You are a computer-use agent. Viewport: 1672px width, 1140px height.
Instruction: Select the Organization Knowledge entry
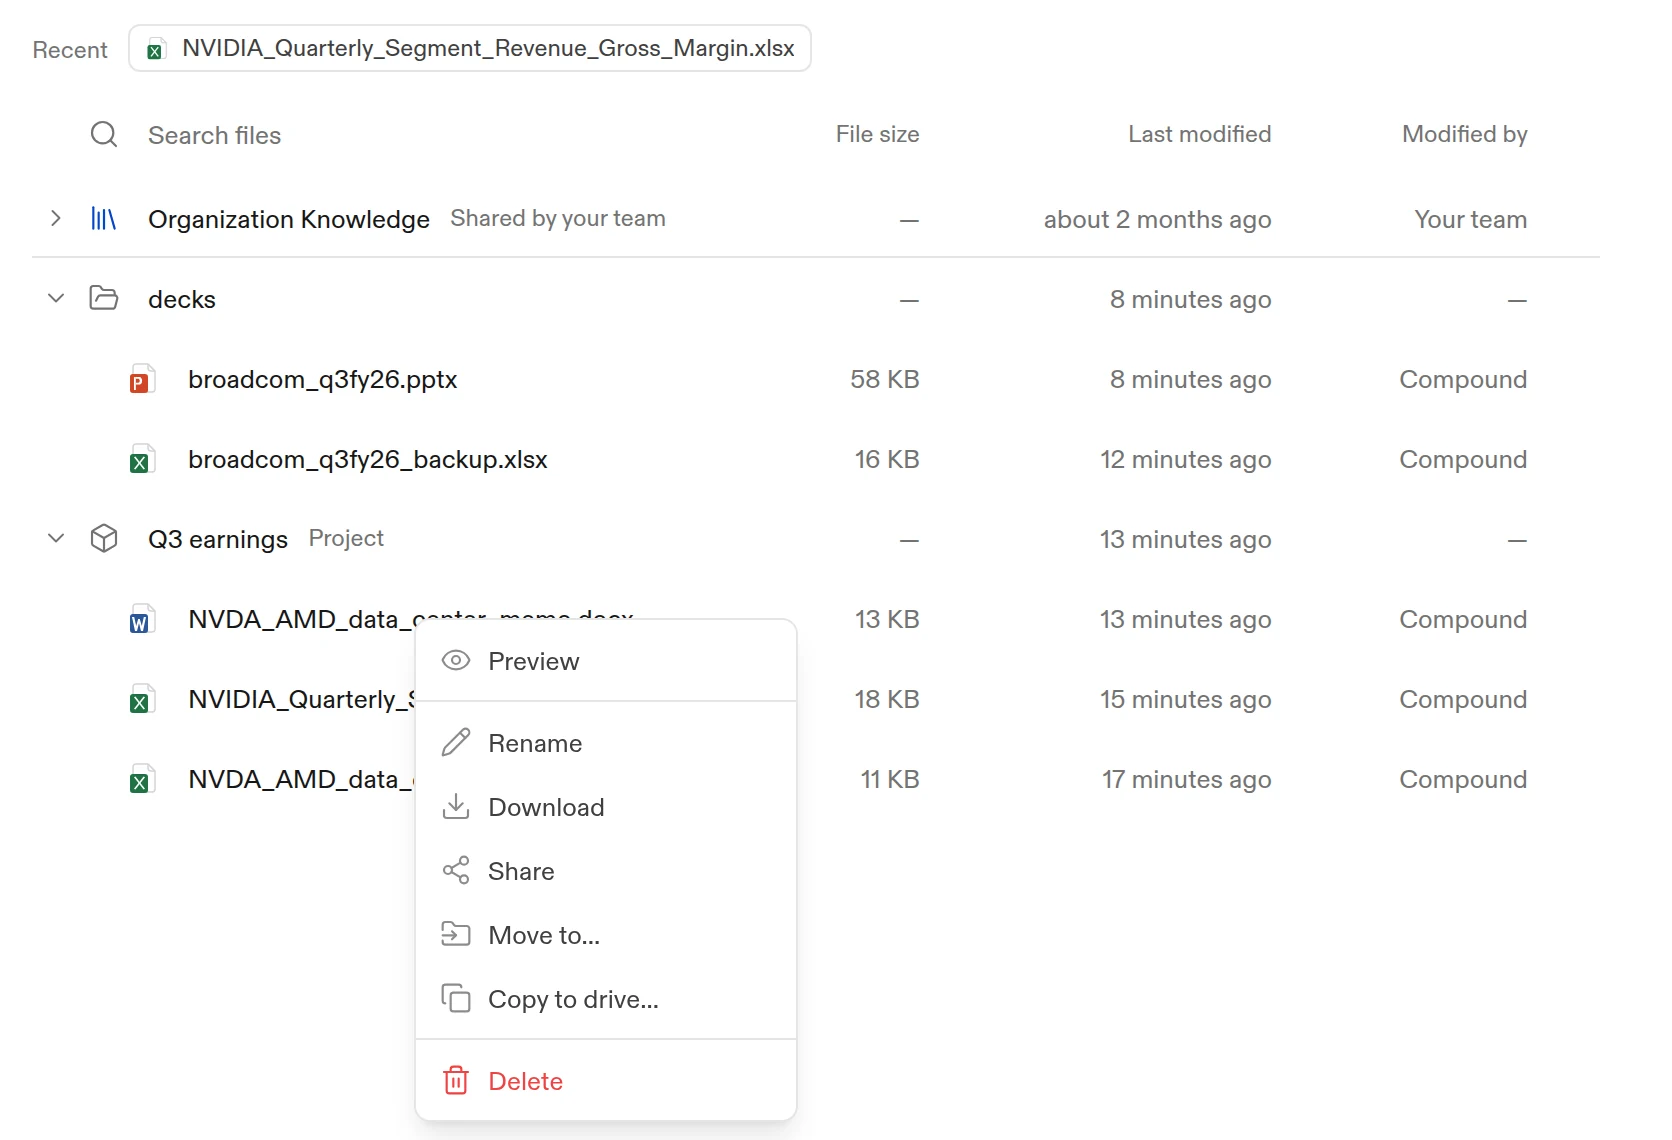click(288, 219)
